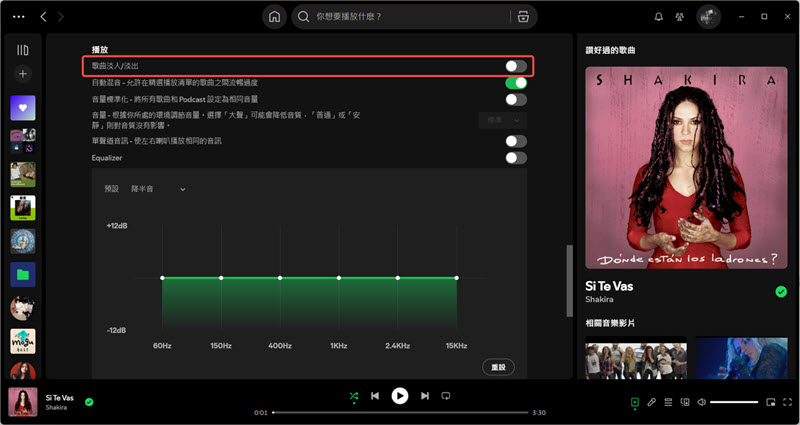Open the mini player
The width and height of the screenshot is (800, 425).
click(770, 403)
